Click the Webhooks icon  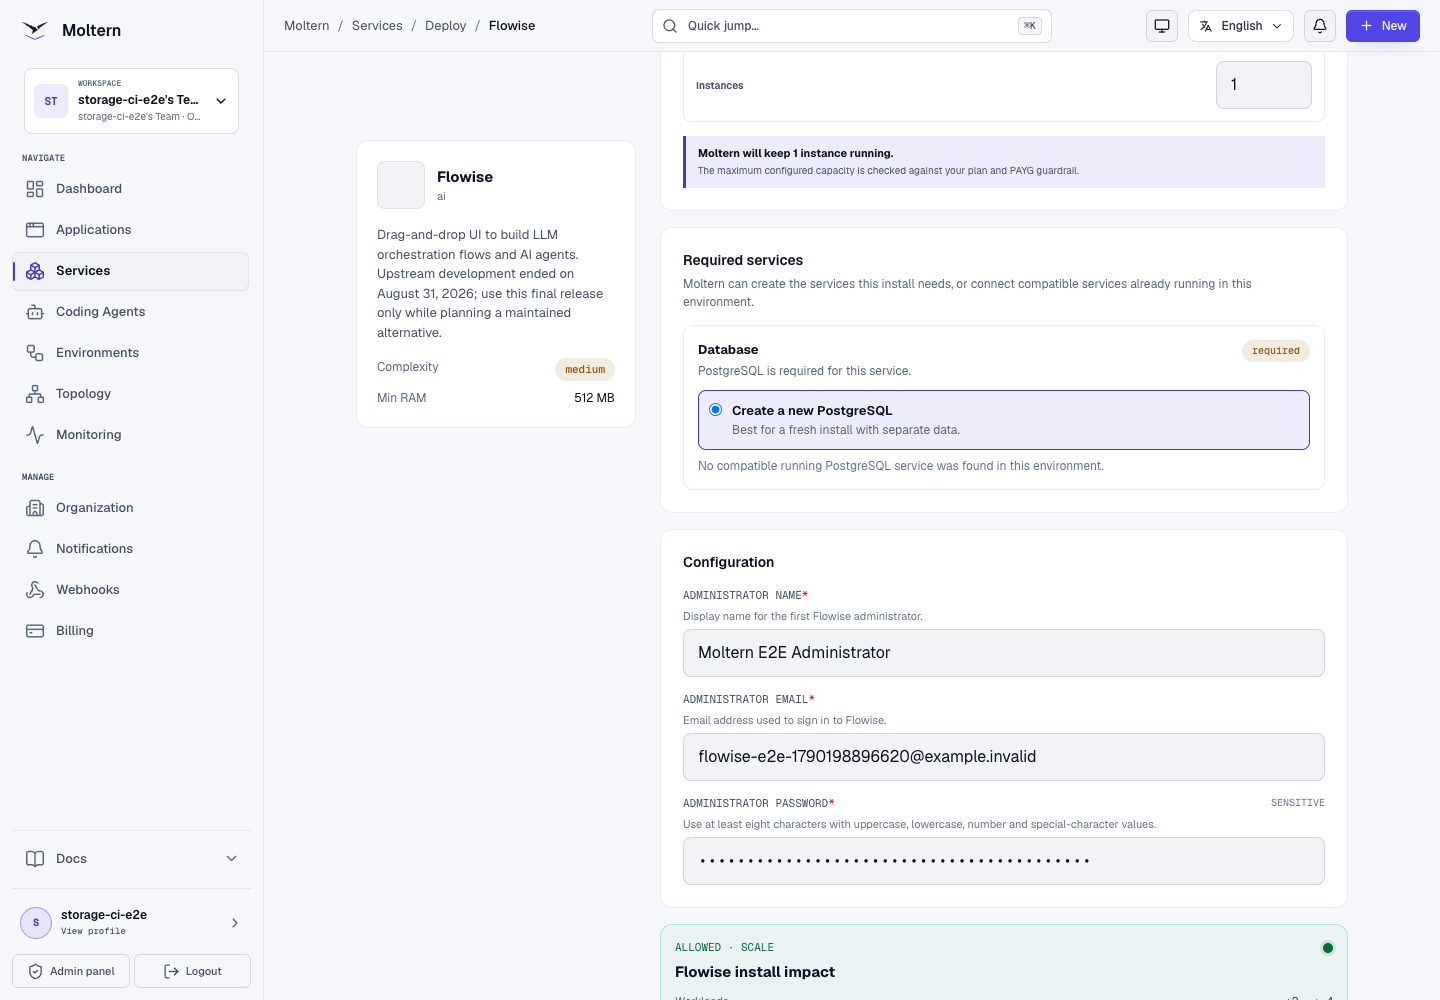tap(35, 590)
